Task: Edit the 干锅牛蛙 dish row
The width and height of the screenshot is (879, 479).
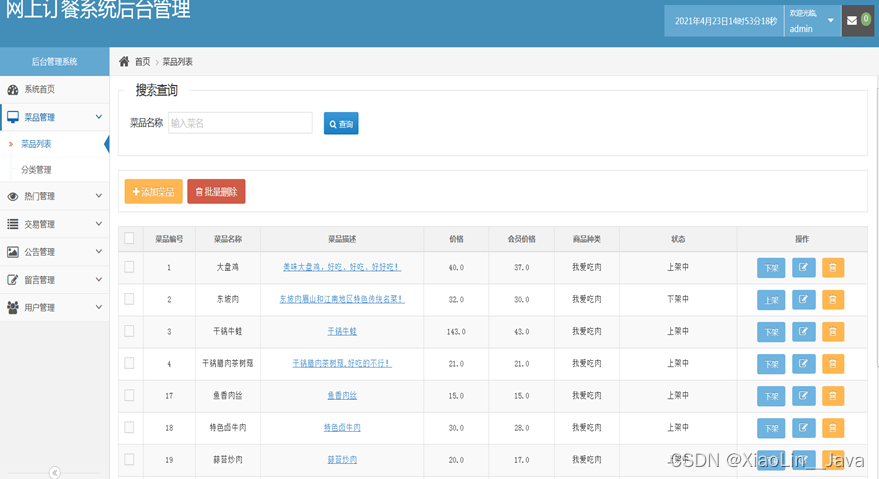Action: (x=803, y=331)
